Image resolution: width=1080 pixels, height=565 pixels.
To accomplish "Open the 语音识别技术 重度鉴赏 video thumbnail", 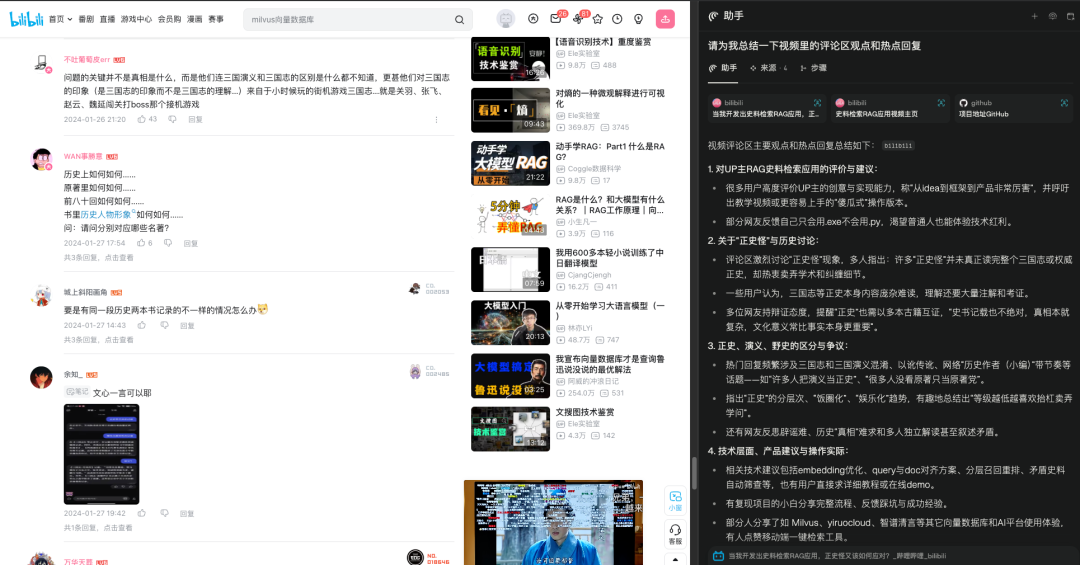I will (x=510, y=59).
